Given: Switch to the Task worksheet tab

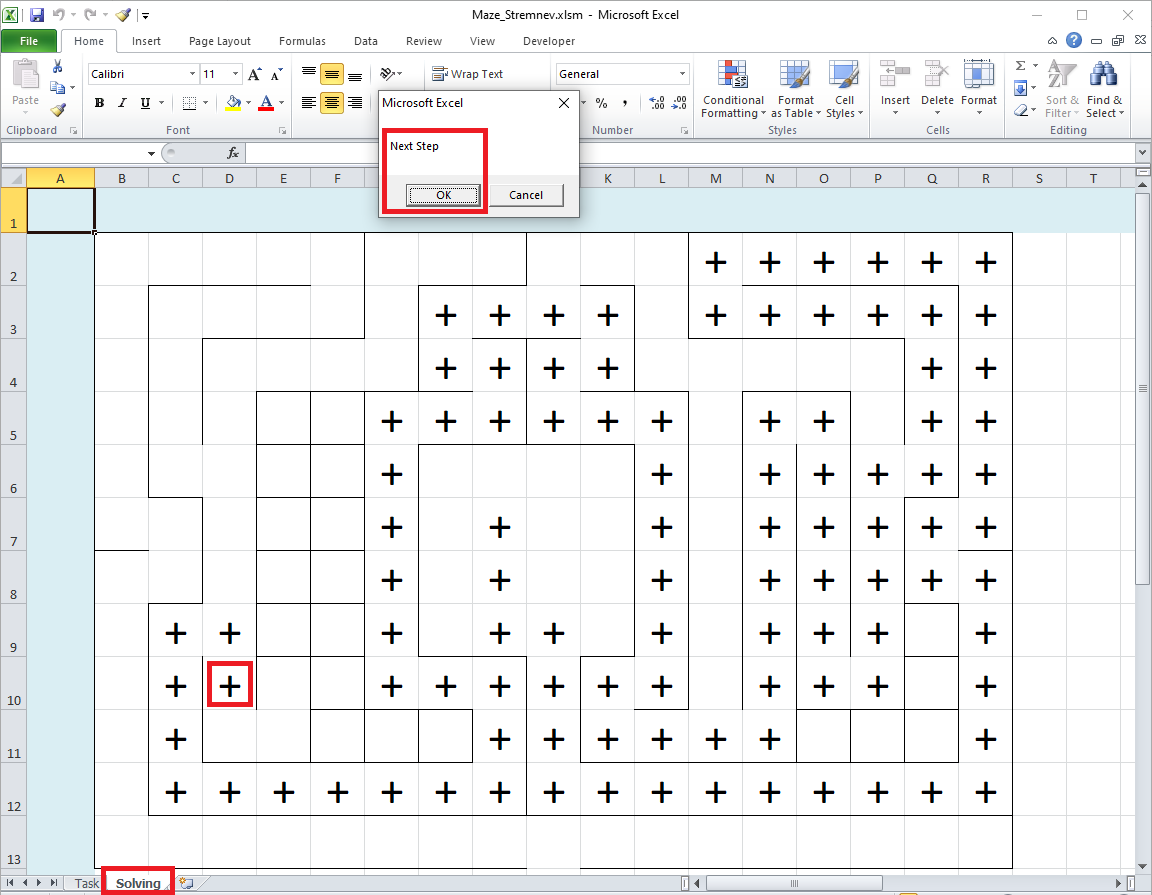Looking at the screenshot, I should click(86, 883).
